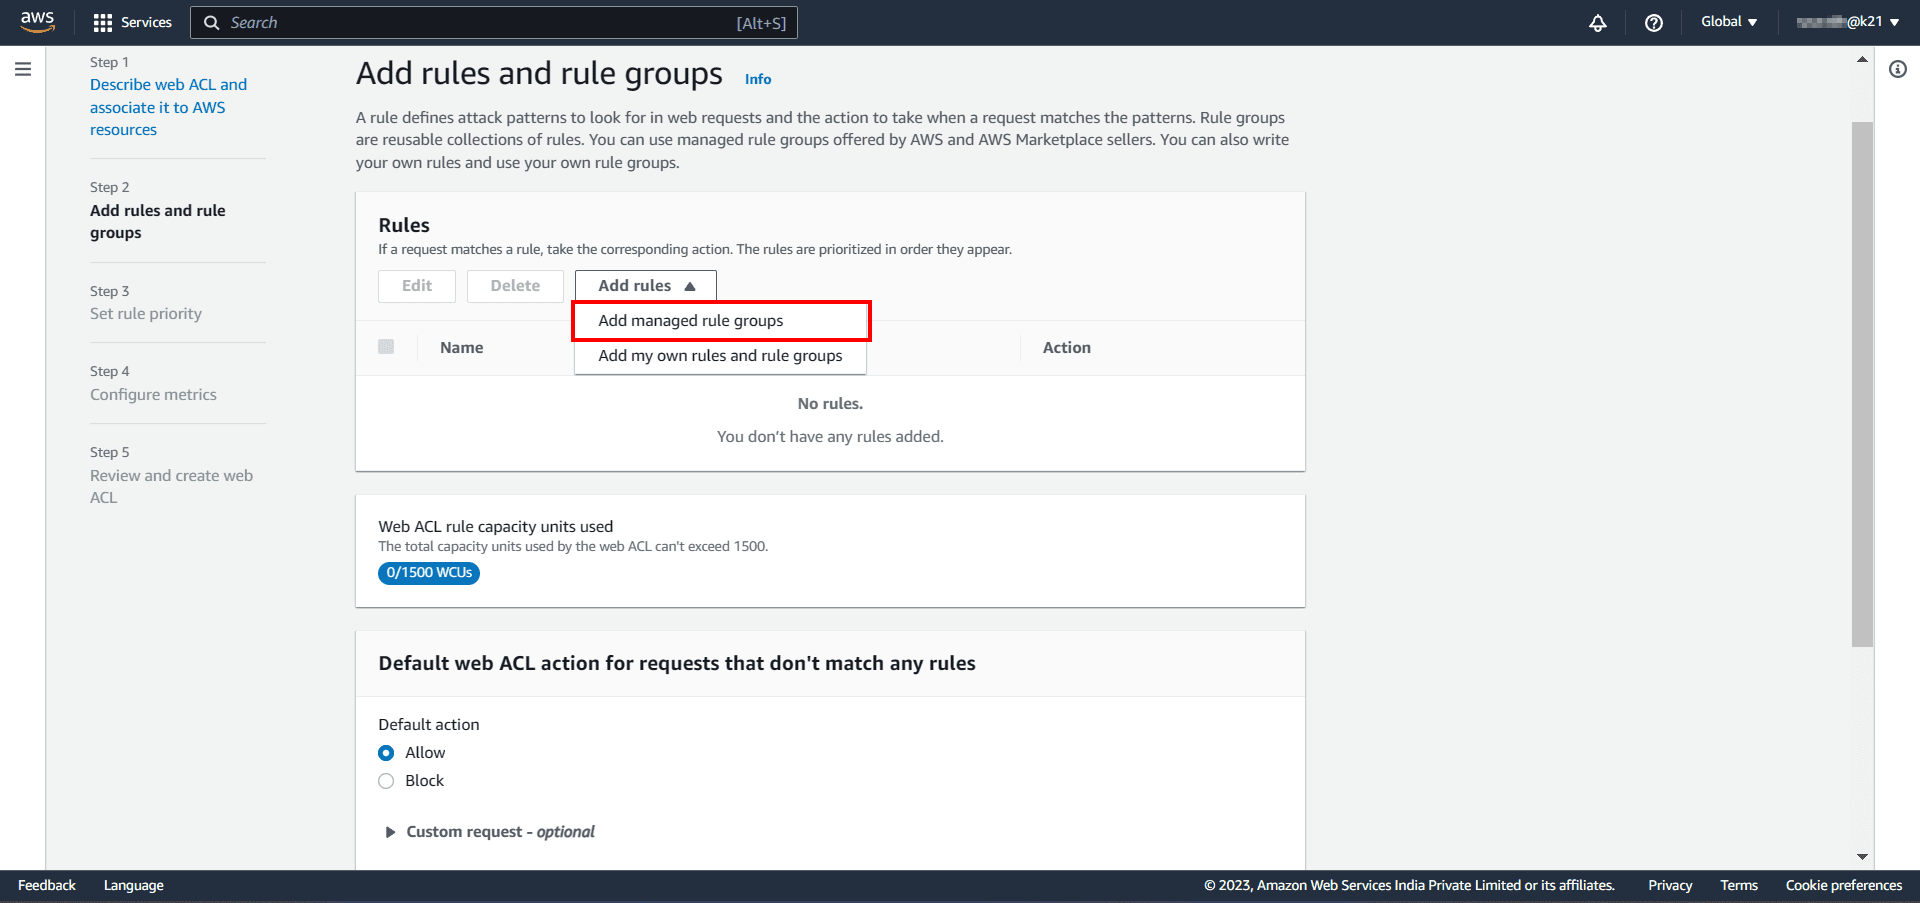Screen dimensions: 1920x903
Task: Choose Add my own rules and rule groups
Action: coord(720,356)
